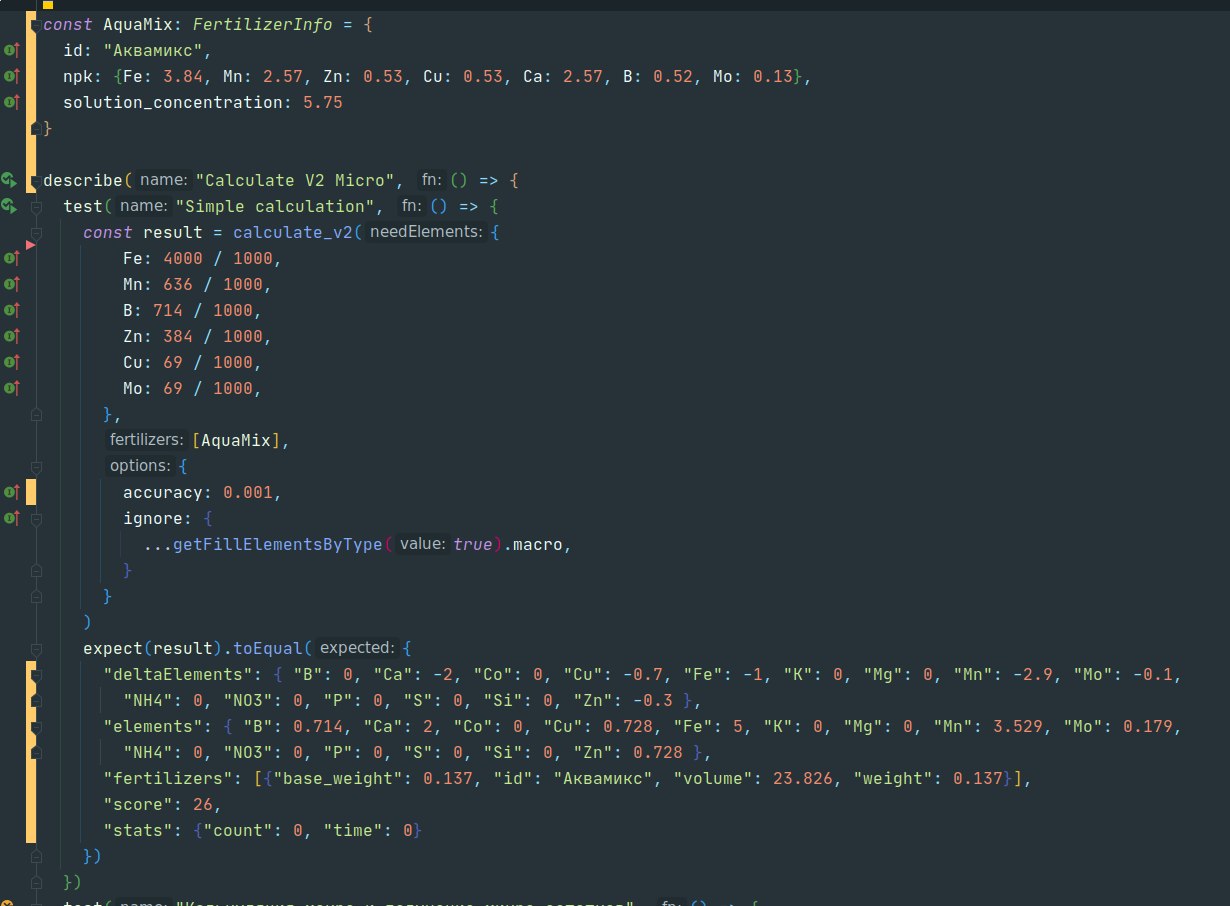Click the implements gutter icon on the npk line

pos(11,76)
